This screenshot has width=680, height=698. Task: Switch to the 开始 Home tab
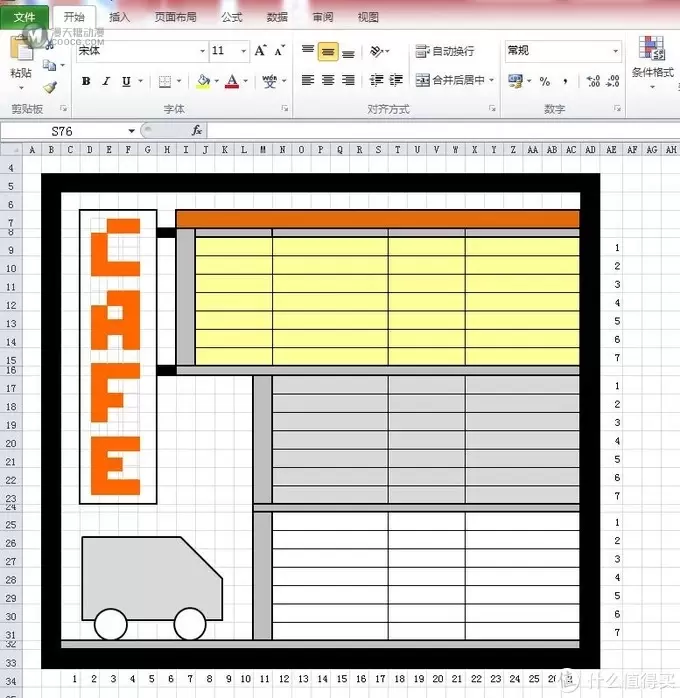click(x=74, y=17)
